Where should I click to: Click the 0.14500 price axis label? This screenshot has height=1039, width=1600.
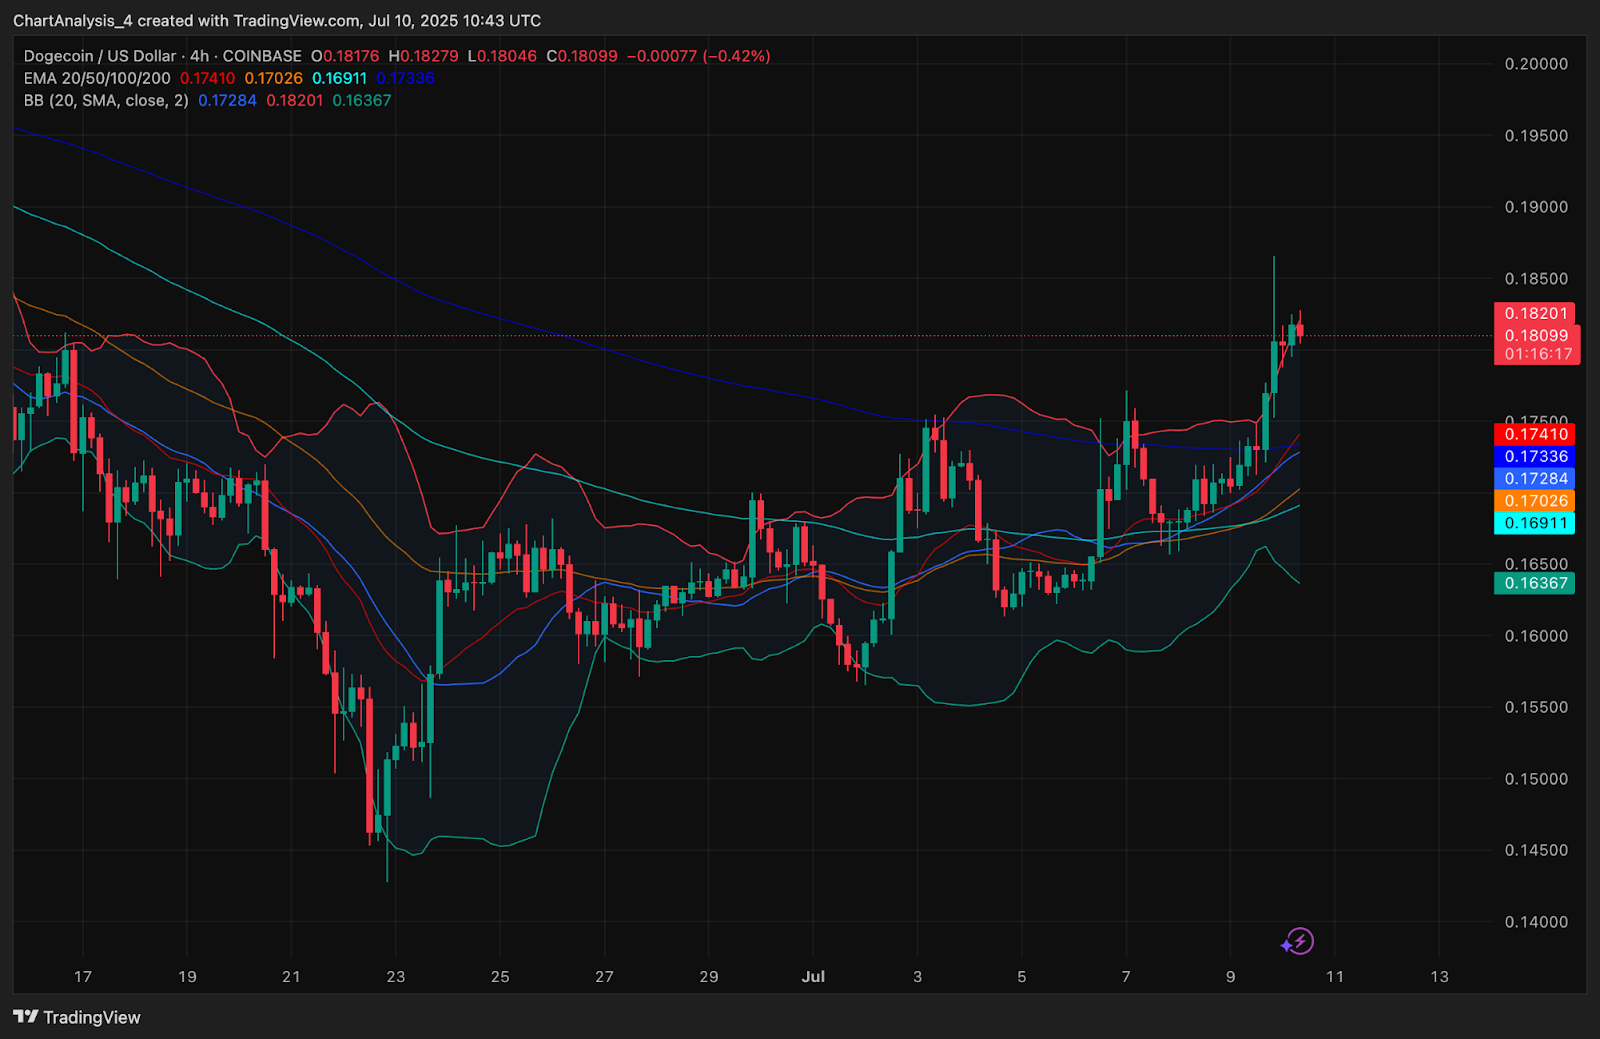click(x=1536, y=850)
